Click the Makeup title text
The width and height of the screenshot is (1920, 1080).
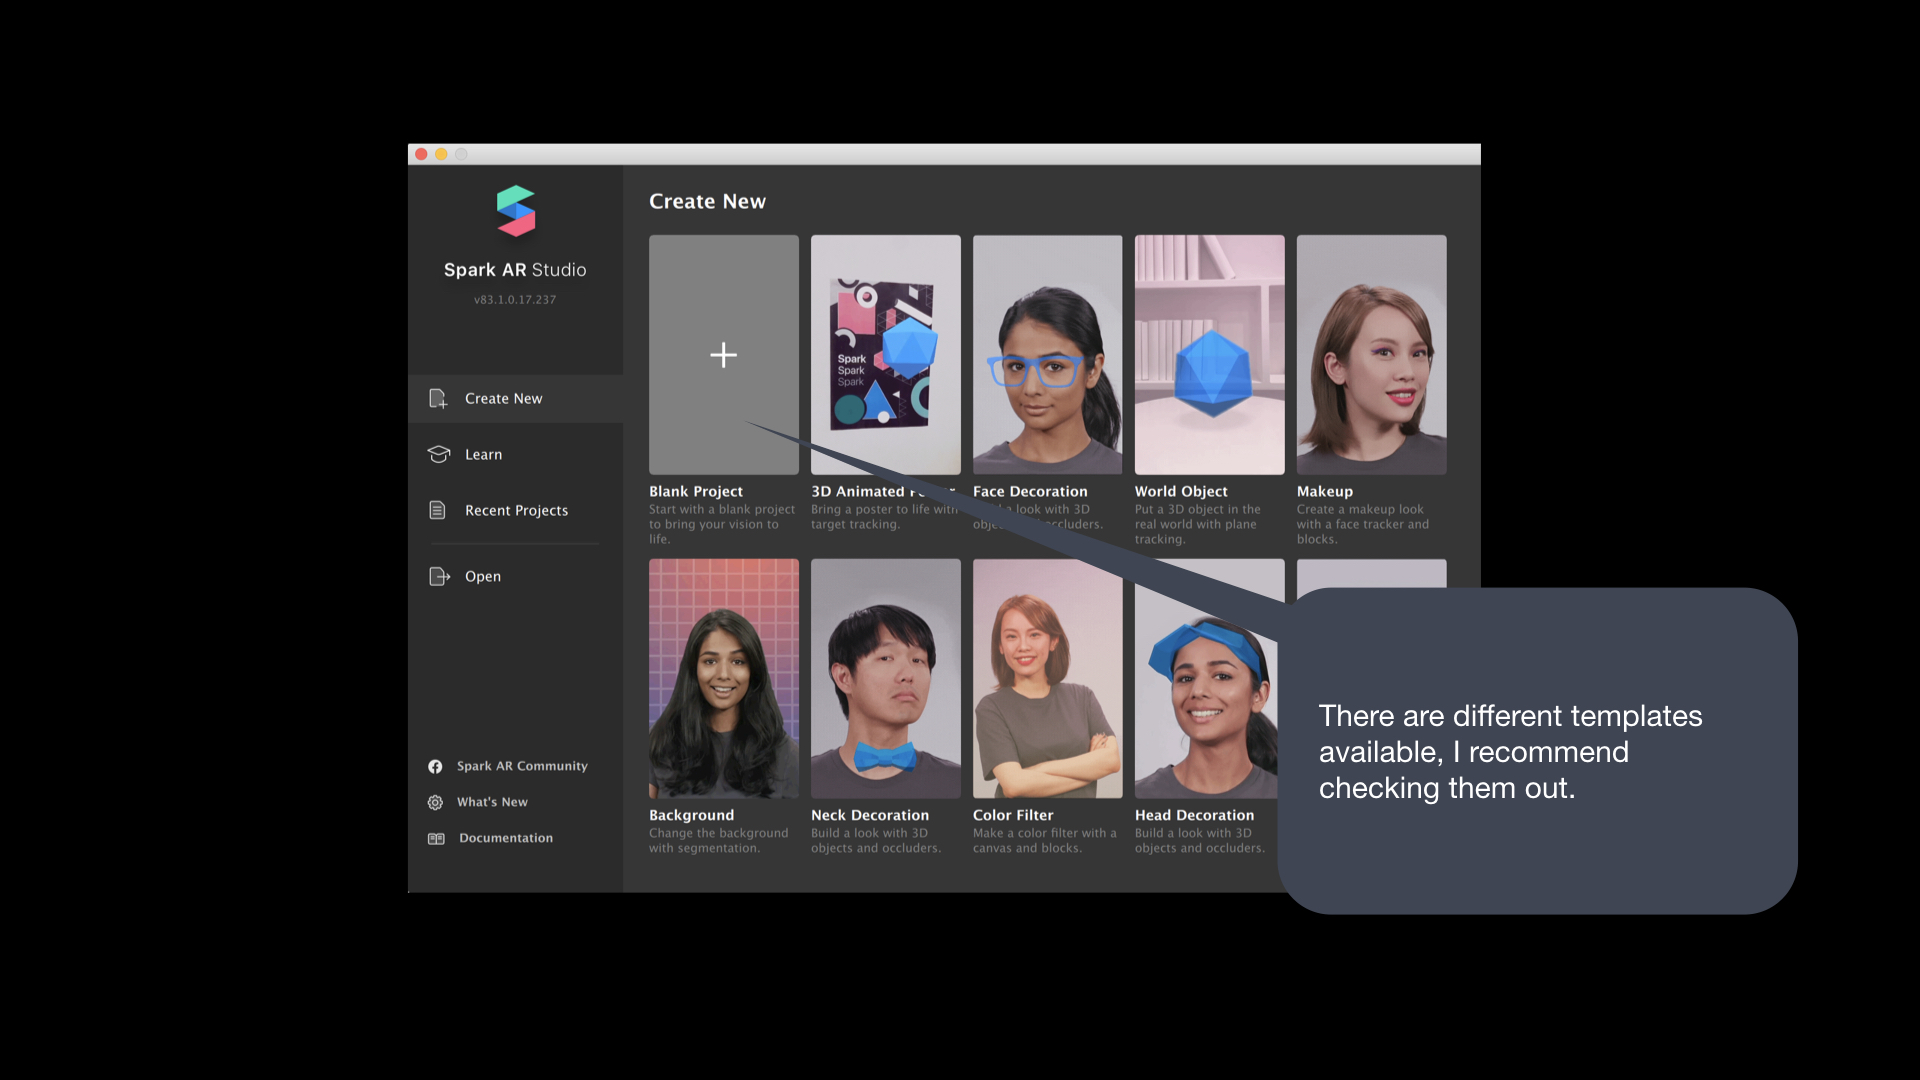click(x=1325, y=491)
